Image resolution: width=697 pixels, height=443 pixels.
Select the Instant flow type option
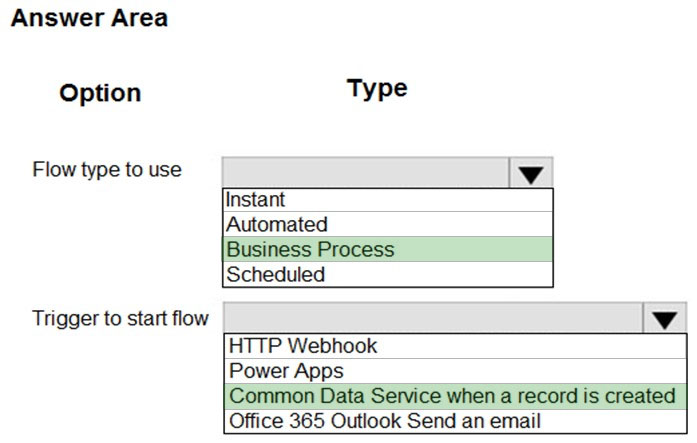[388, 200]
